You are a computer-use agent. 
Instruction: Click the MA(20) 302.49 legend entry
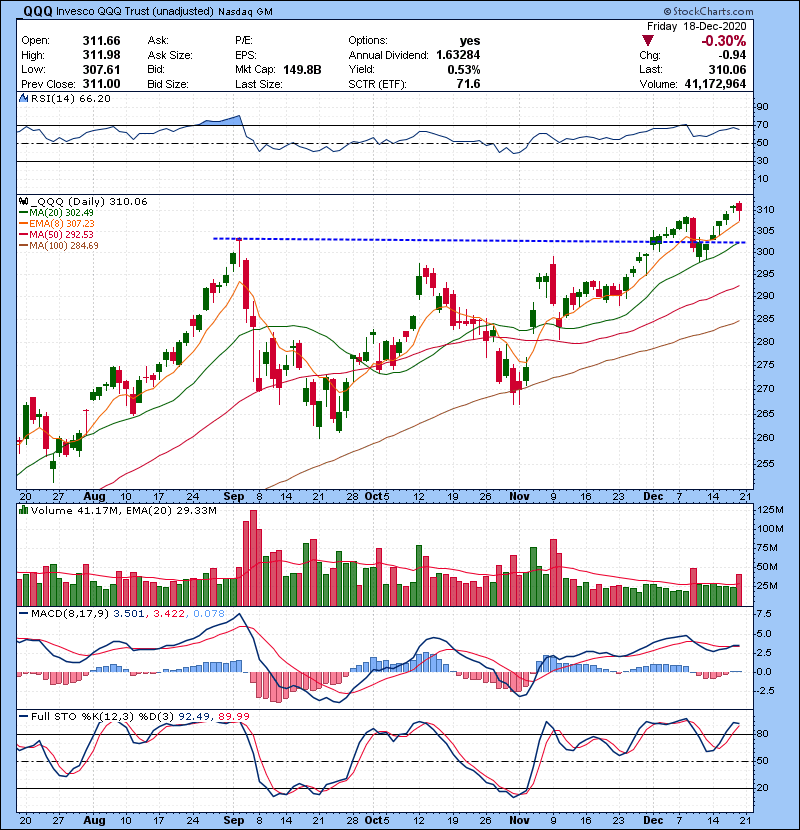tap(59, 212)
